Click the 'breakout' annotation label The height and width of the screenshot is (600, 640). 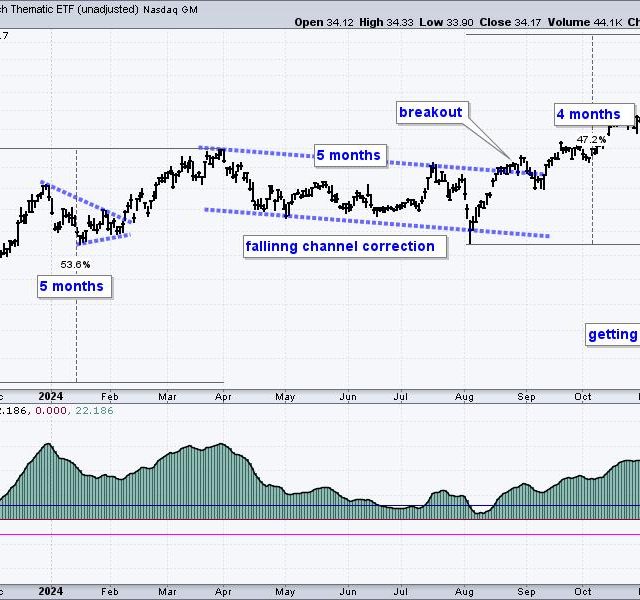click(431, 112)
